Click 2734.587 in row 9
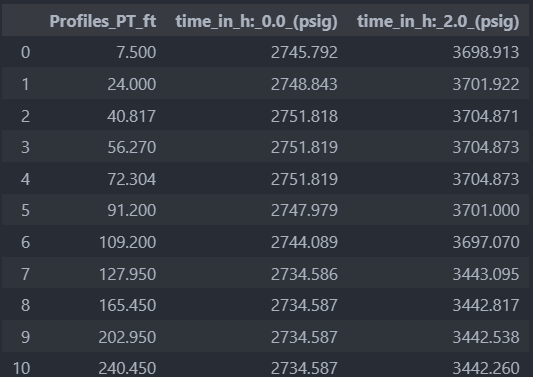Viewport: 533px width, 377px height. click(304, 337)
